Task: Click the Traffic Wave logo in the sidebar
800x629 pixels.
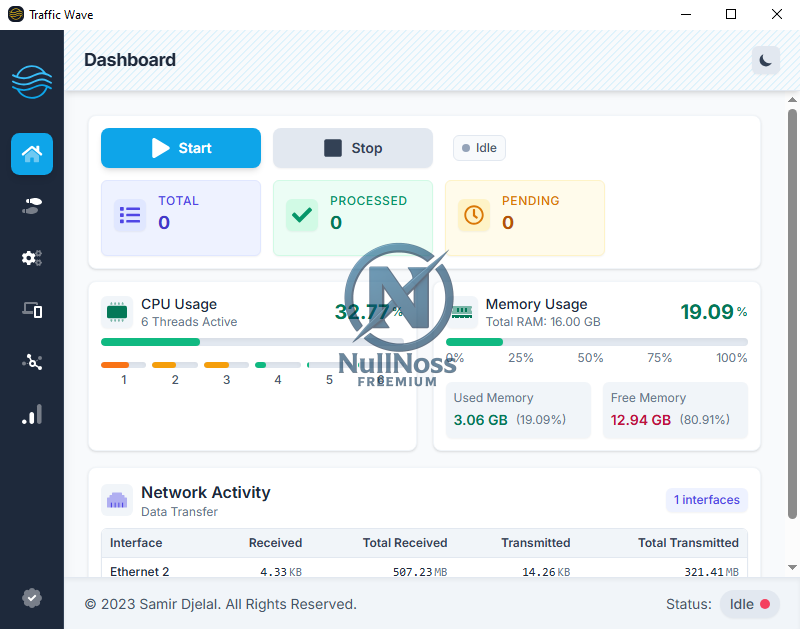Action: 31,82
